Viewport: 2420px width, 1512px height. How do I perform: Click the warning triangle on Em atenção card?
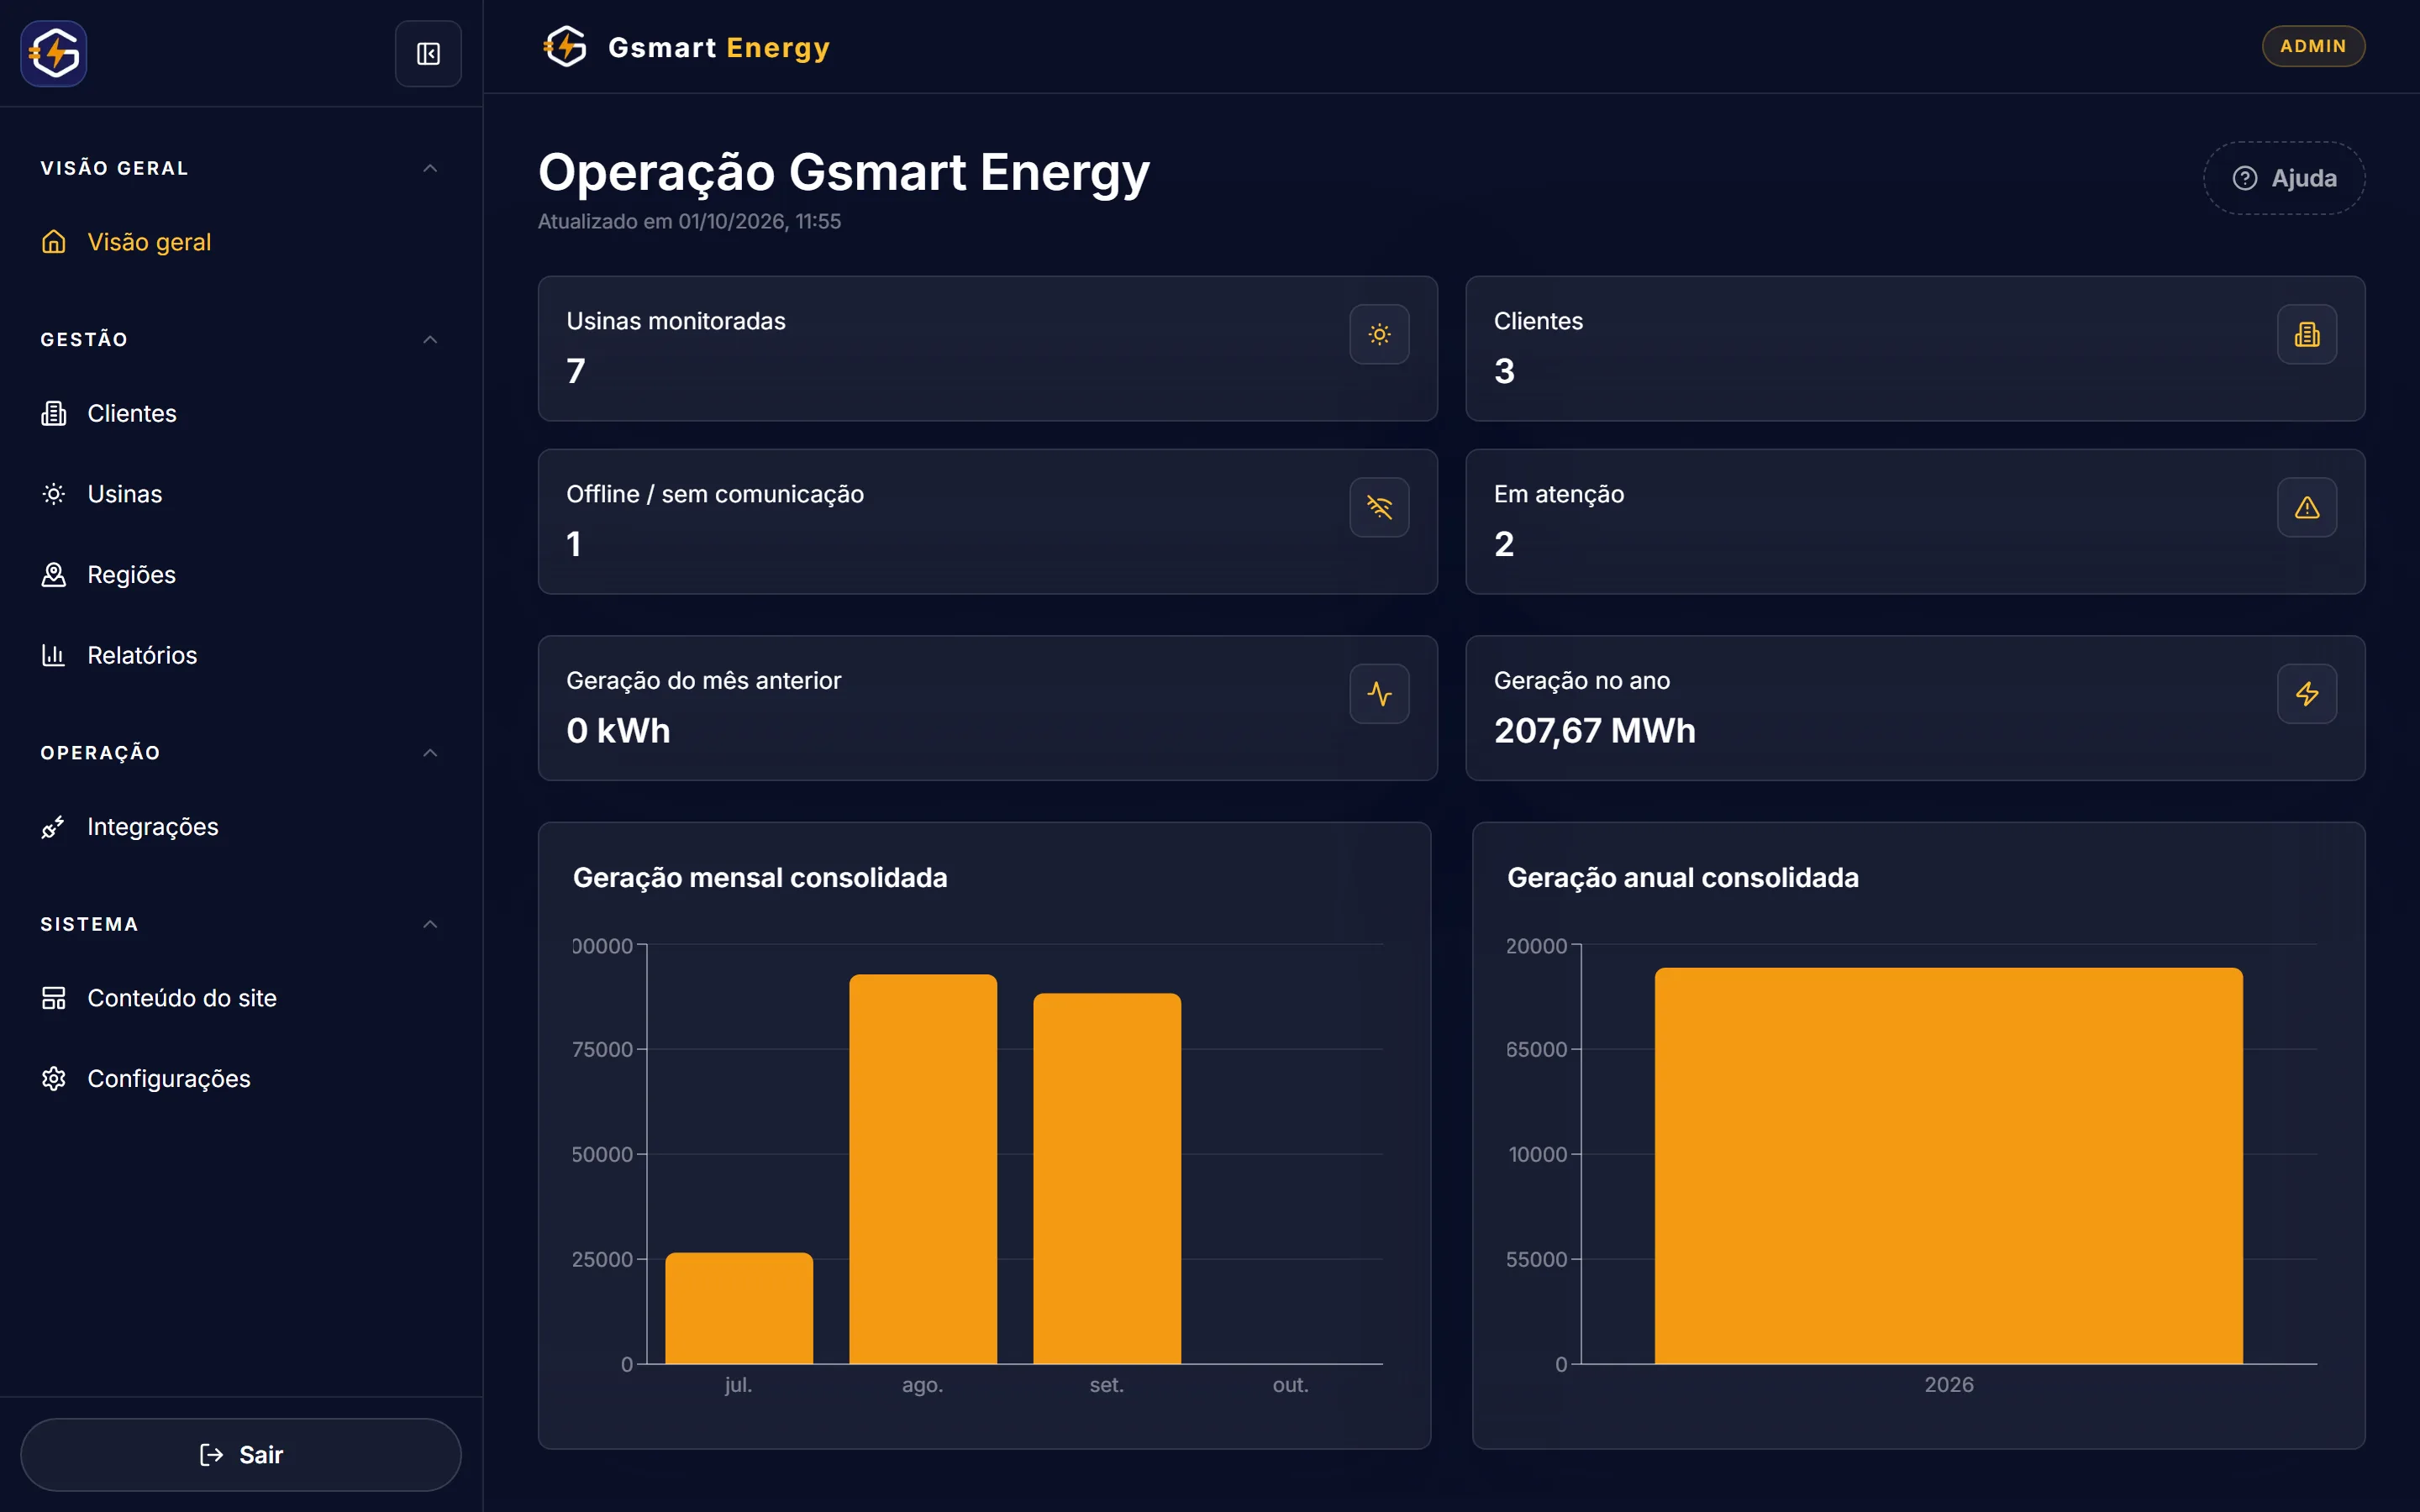coord(2306,507)
